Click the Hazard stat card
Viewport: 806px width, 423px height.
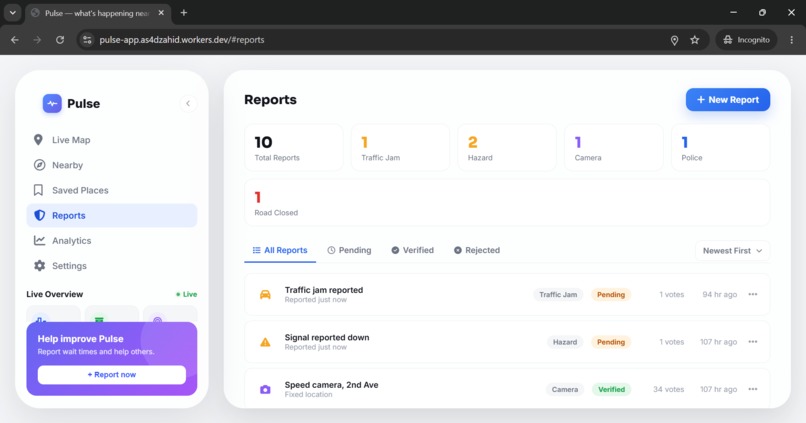[x=507, y=148]
